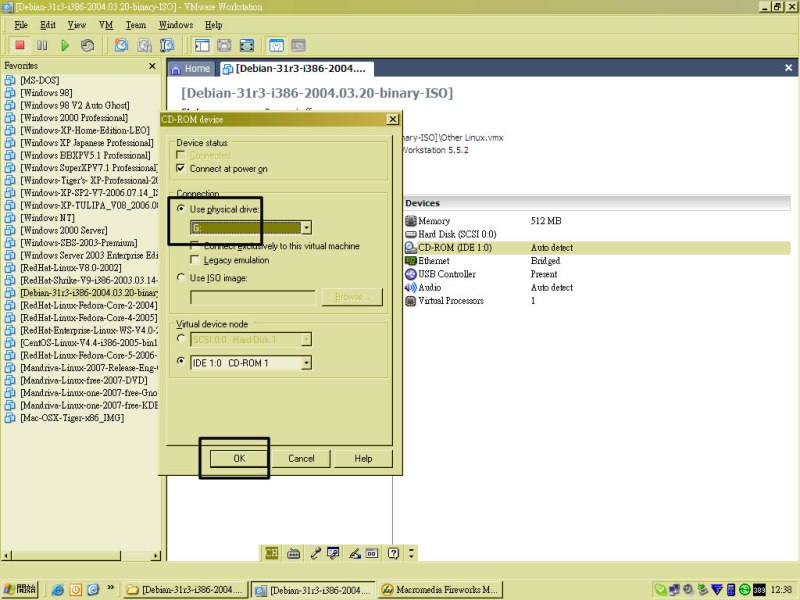The height and width of the screenshot is (600, 800).
Task: Toggle the Favorites sidebar view icon
Action: tap(202, 45)
